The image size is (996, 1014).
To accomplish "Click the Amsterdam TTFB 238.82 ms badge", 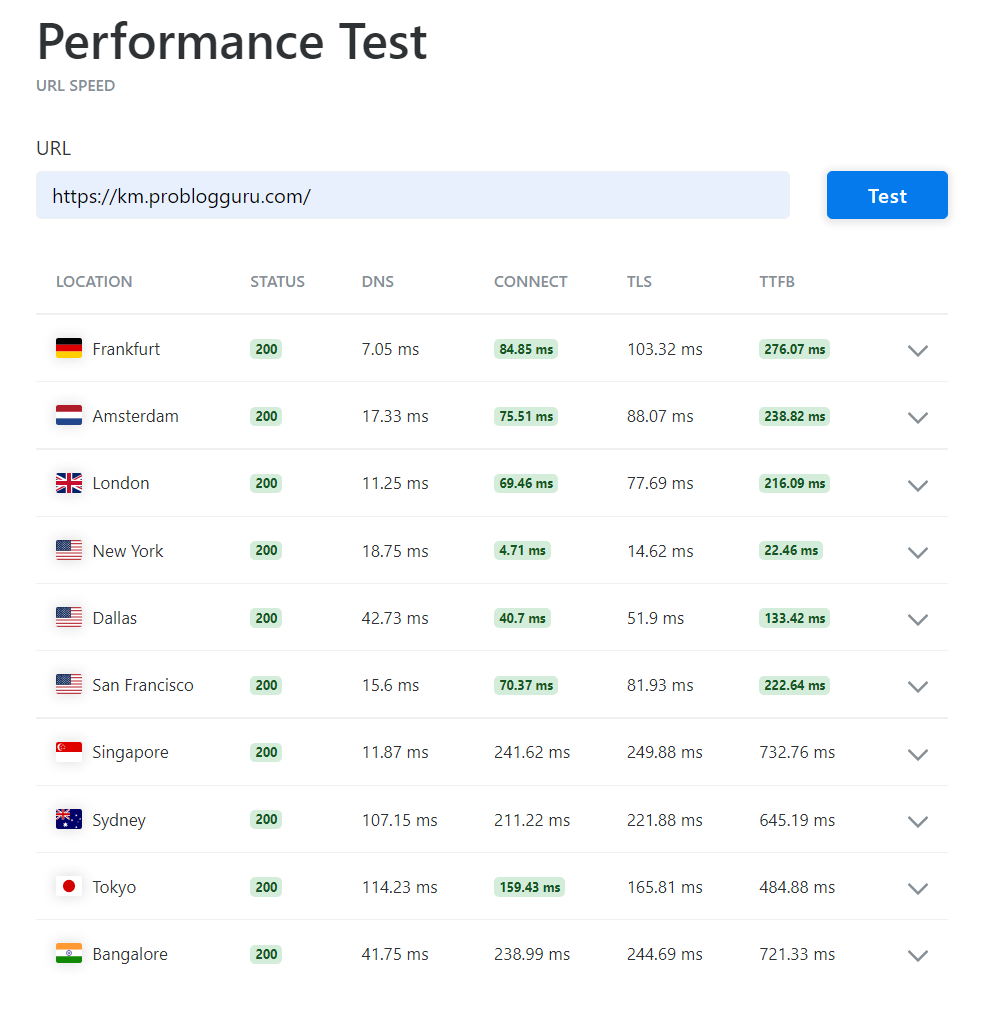I will pos(794,416).
